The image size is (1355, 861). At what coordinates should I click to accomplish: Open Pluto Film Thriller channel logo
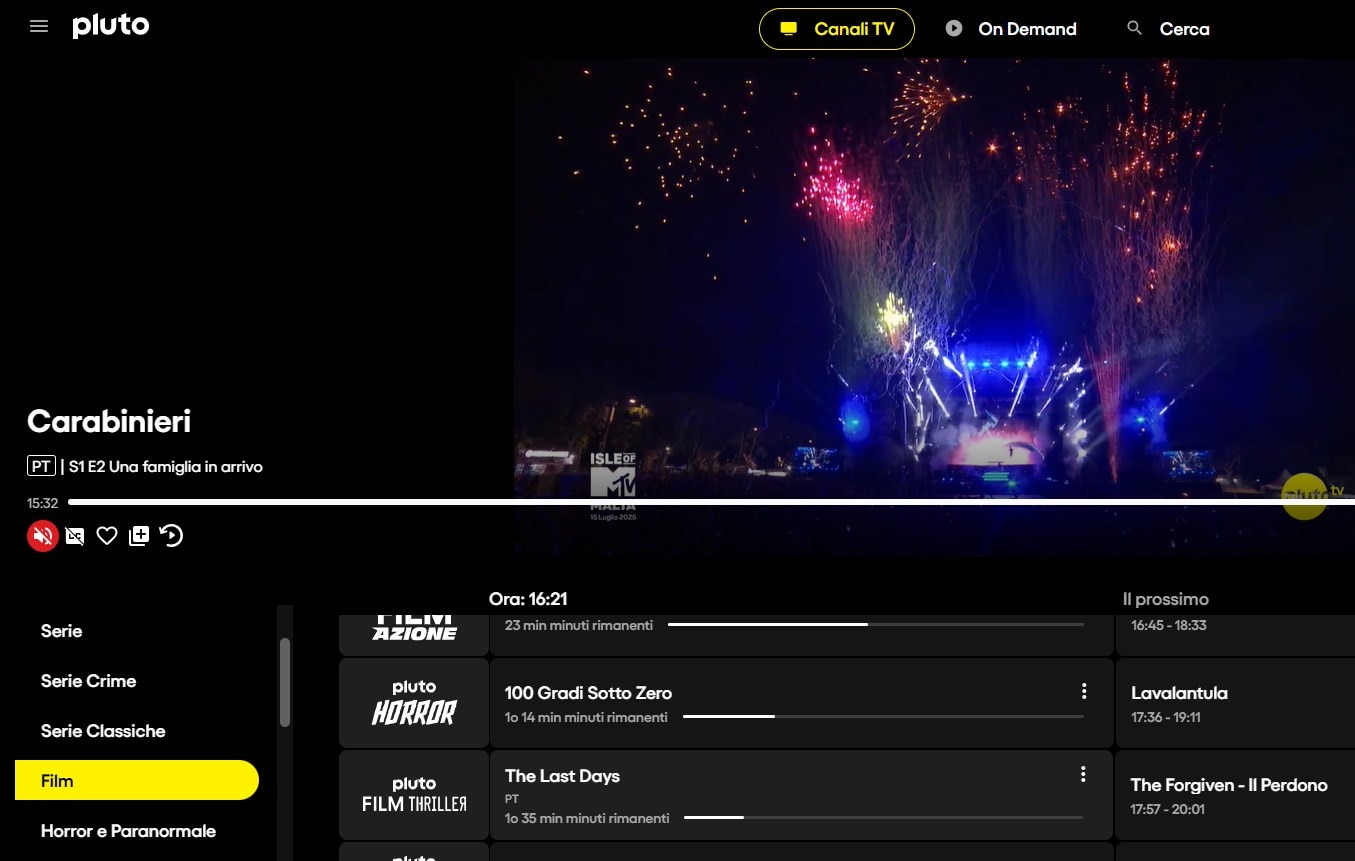point(414,795)
